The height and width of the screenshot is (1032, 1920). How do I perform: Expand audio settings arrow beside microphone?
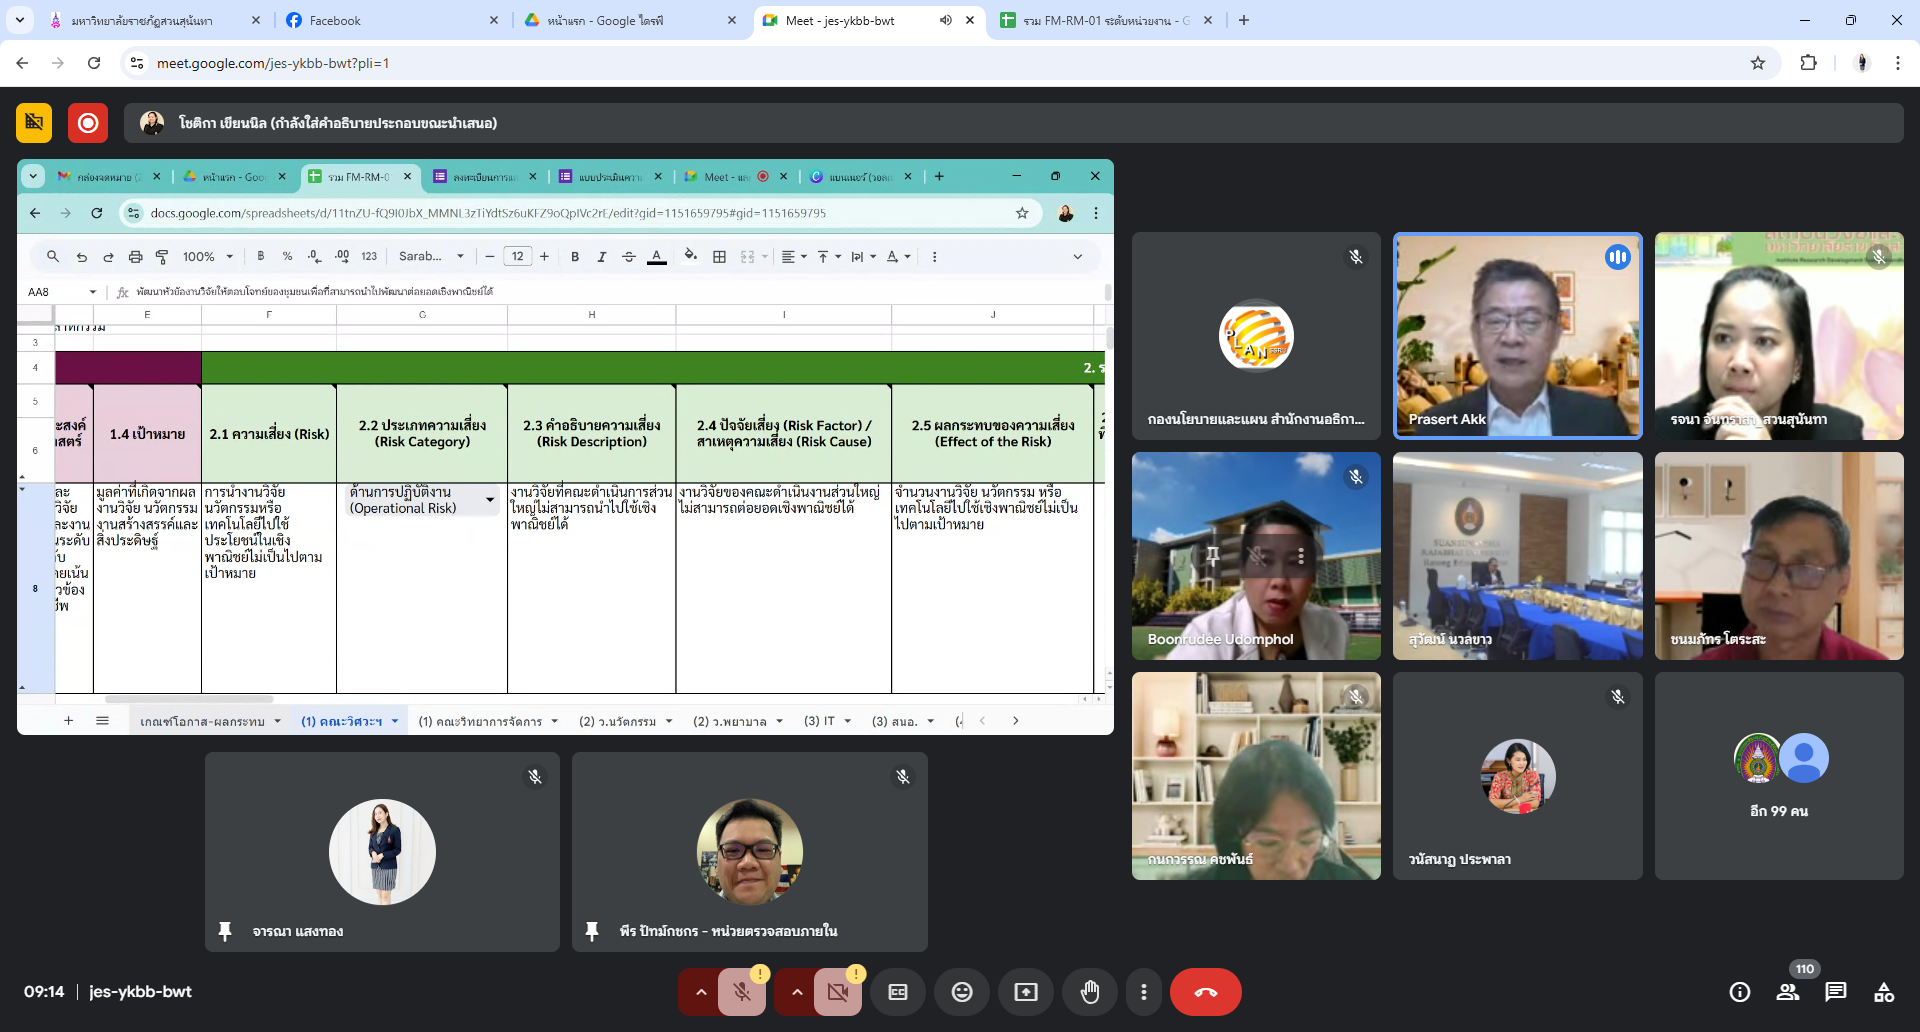coord(701,992)
